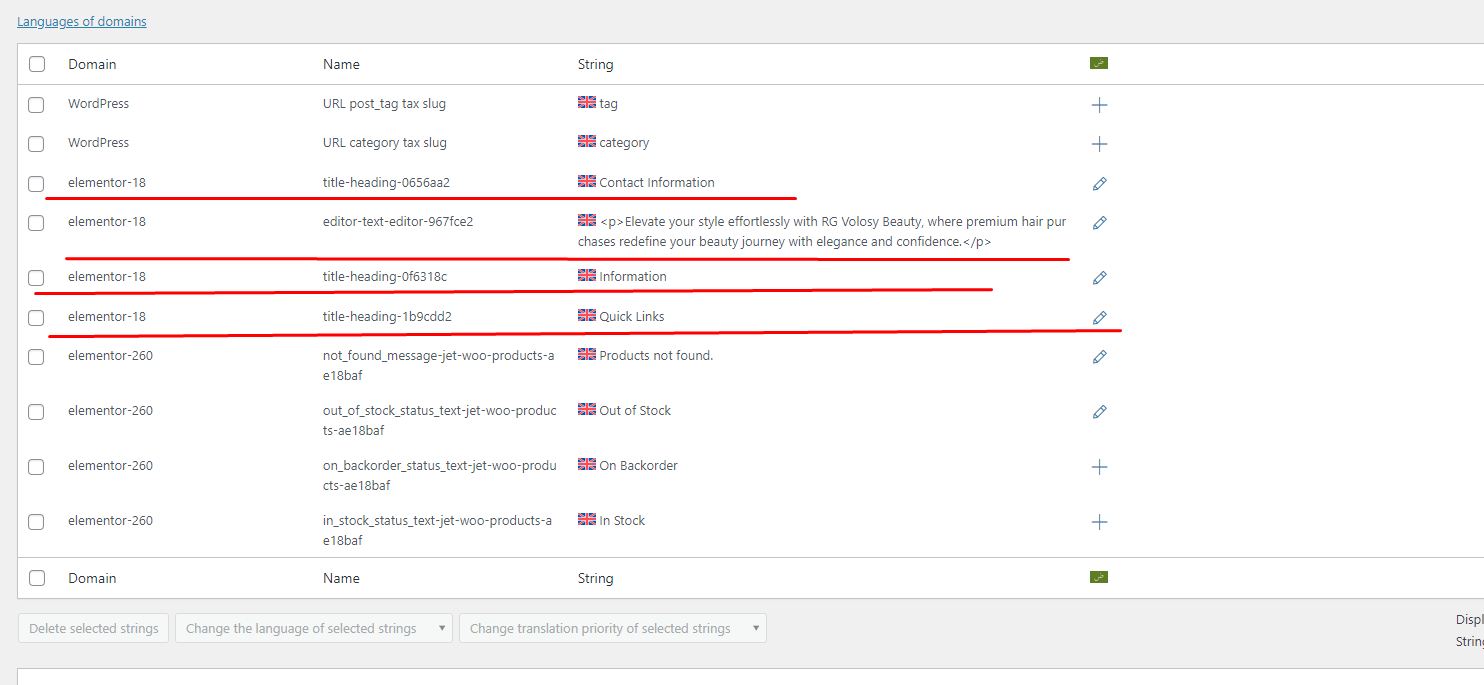The image size is (1484, 685).
Task: Tick the footer select-all checkbox
Action: [x=37, y=578]
